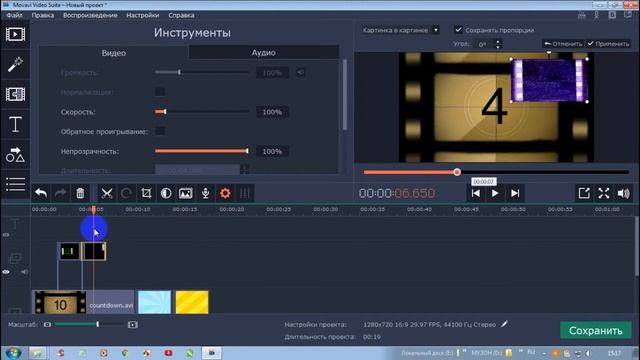Click the preview seek bar
The height and width of the screenshot is (360, 640).
point(496,172)
